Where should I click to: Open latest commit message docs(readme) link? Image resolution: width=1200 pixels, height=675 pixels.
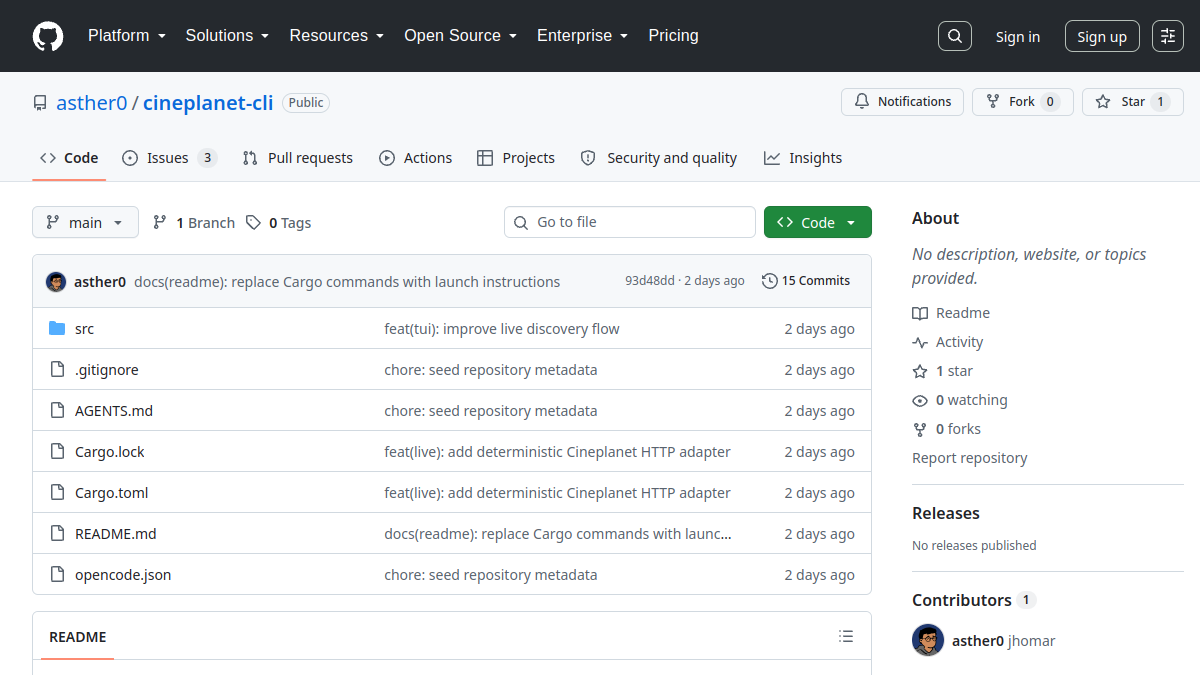pos(347,282)
